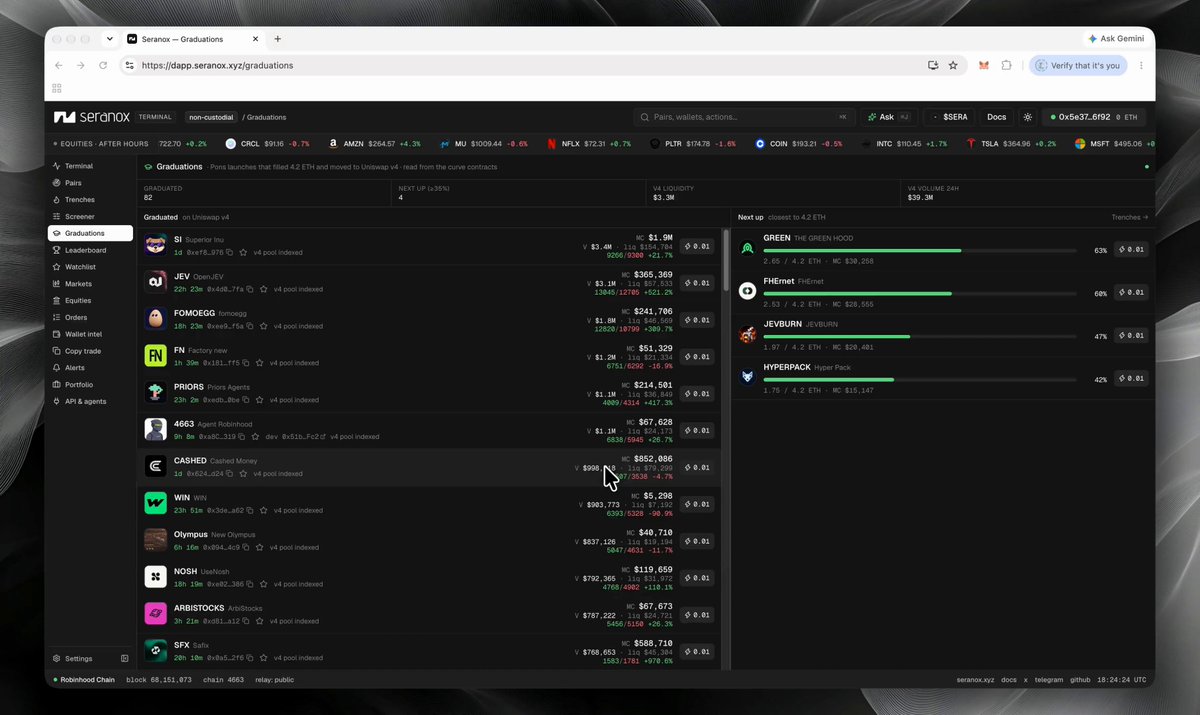Open a new browser tab
Viewport: 1200px width, 715px height.
click(x=277, y=39)
